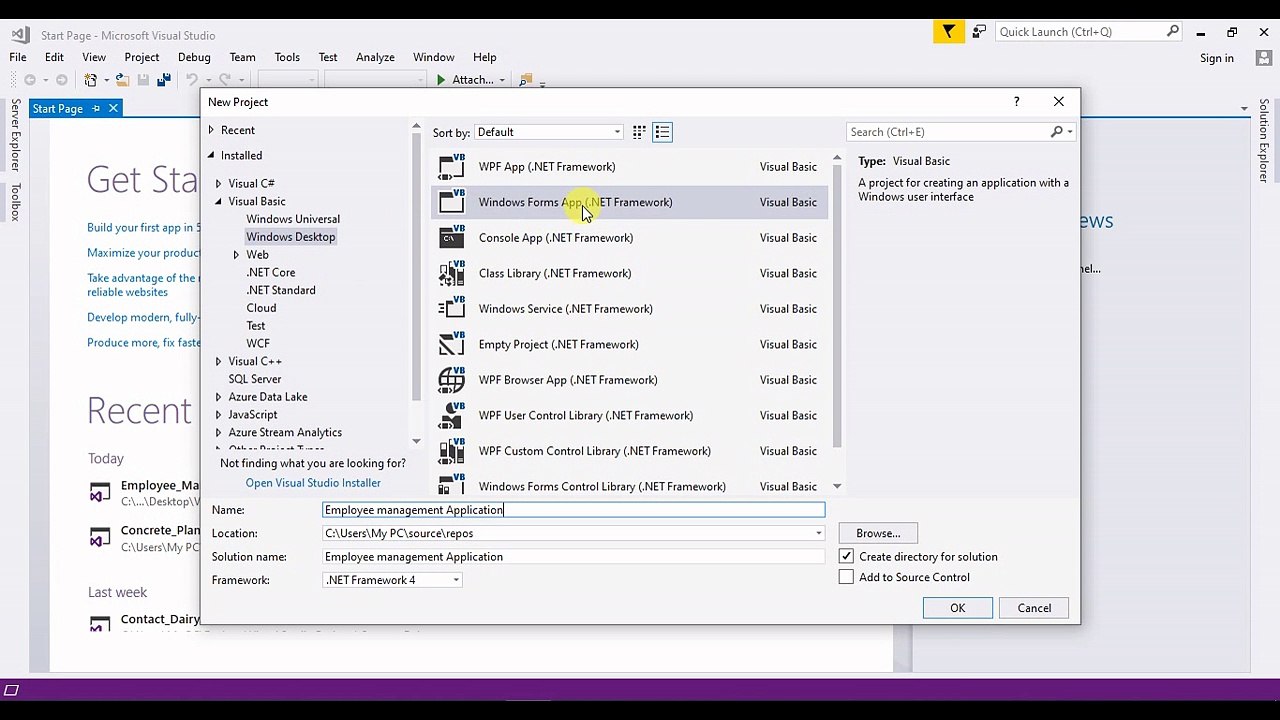Open the Concrete_Plan recent project icon
The height and width of the screenshot is (720, 1280).
click(x=100, y=538)
